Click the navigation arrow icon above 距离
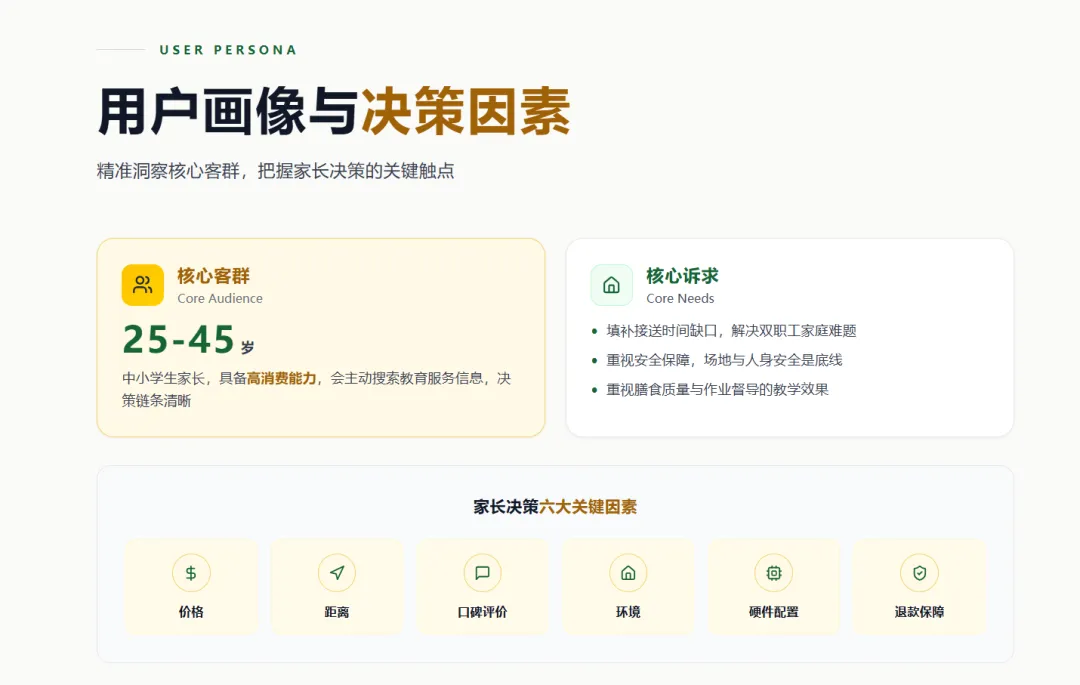 337,573
